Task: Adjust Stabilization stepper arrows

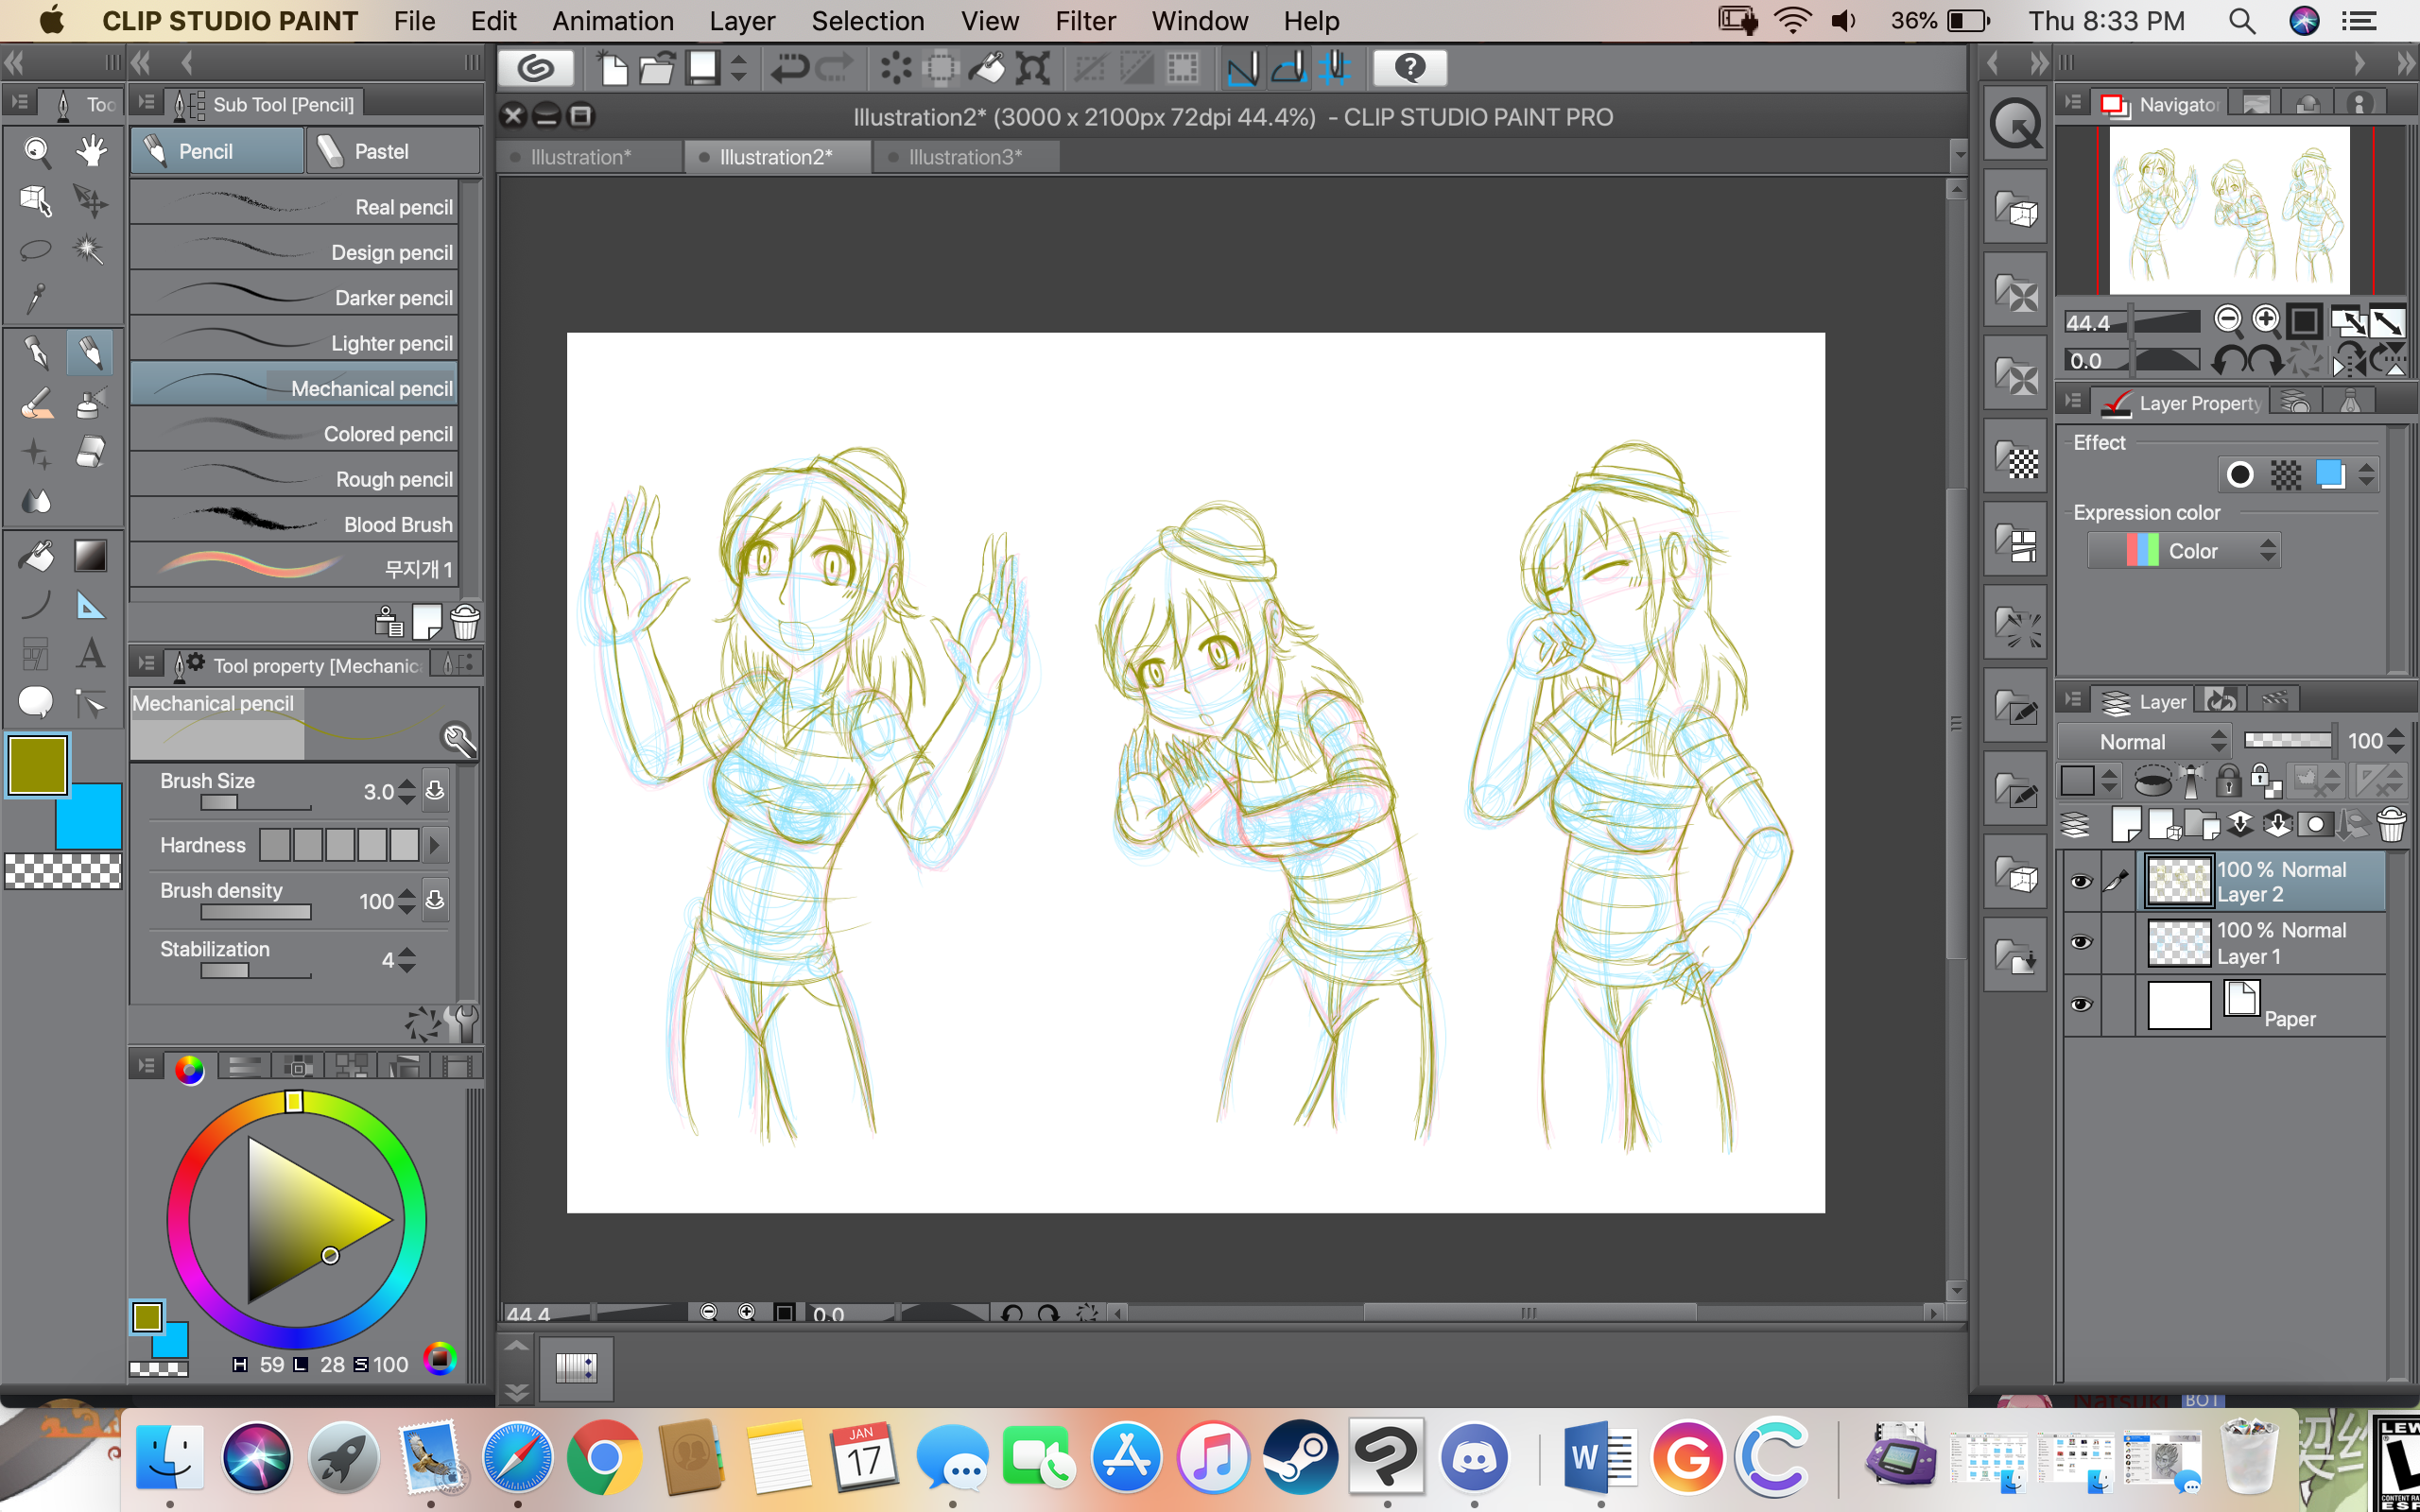Action: pyautogui.click(x=406, y=960)
